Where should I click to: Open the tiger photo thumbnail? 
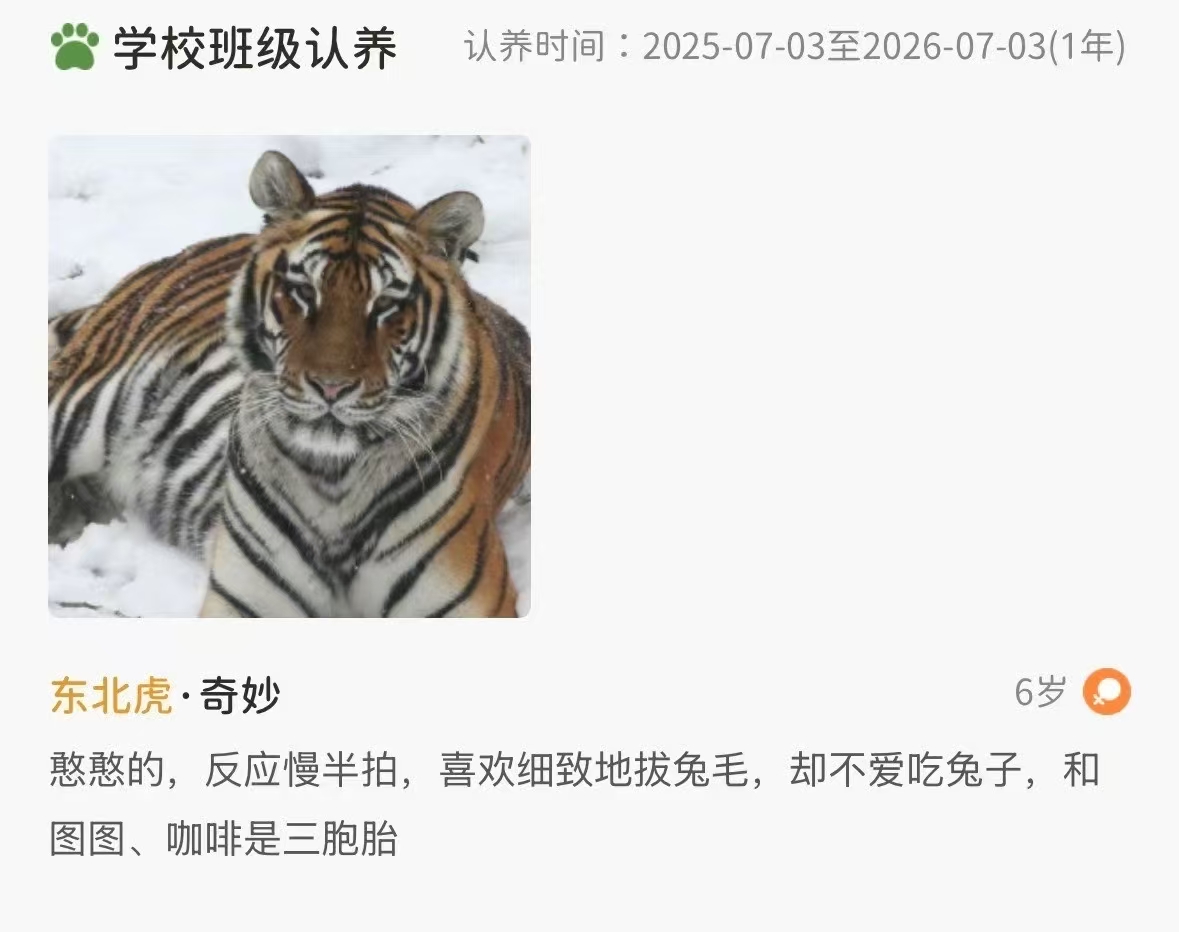(289, 377)
